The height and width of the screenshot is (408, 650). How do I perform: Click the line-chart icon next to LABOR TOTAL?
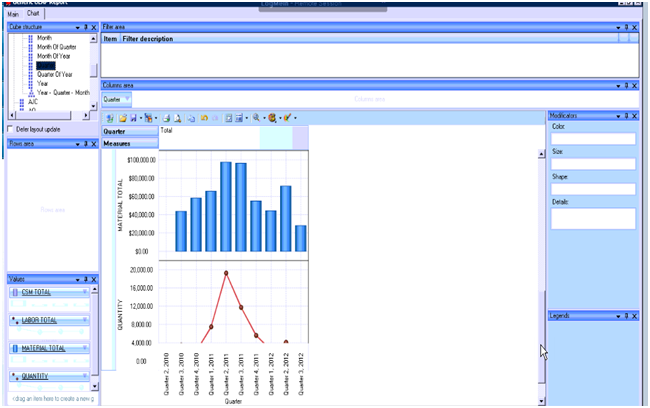click(15, 320)
